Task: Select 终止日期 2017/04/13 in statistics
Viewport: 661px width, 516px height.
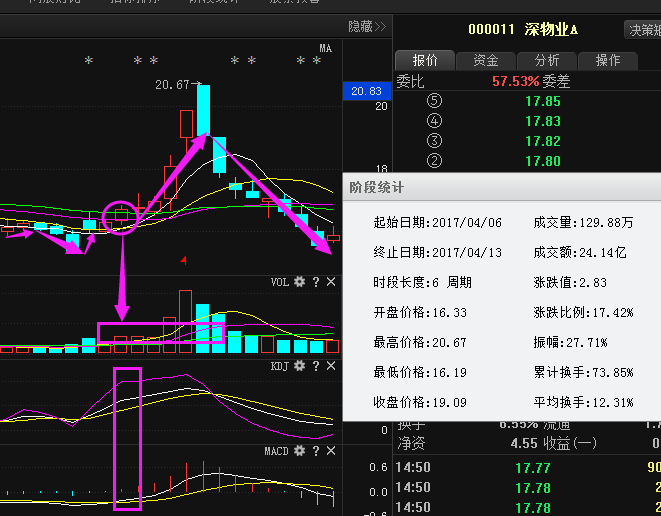Action: pos(437,252)
